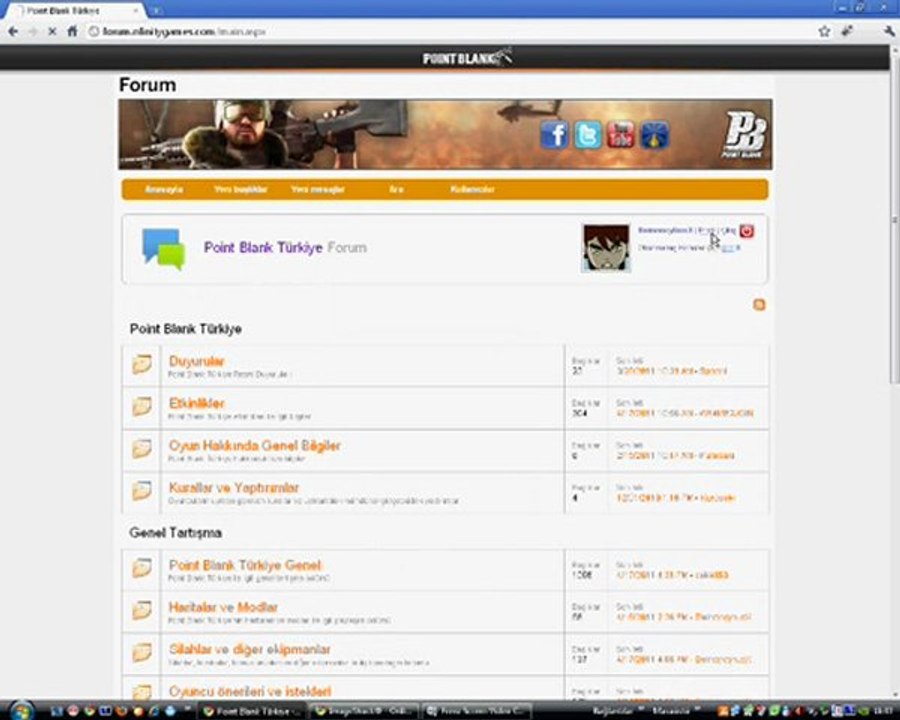Open the YouTube icon in banner
The height and width of the screenshot is (720, 900).
click(x=620, y=135)
